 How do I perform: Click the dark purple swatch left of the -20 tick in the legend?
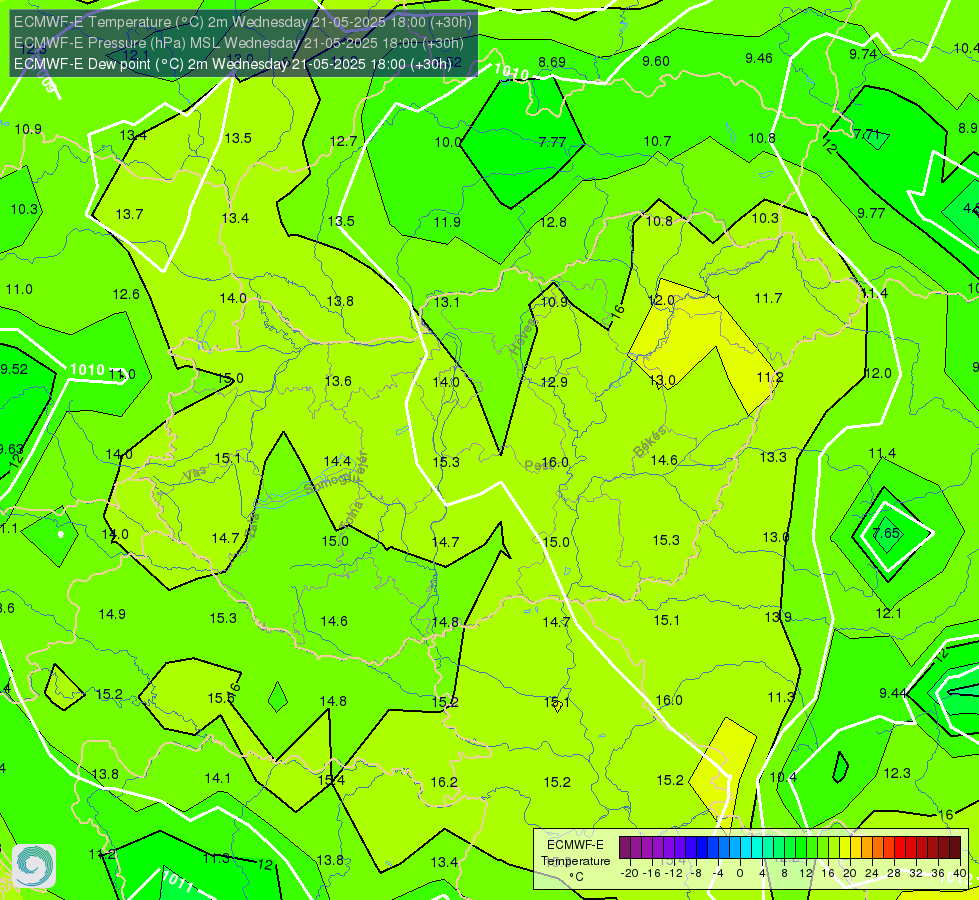coord(625,848)
